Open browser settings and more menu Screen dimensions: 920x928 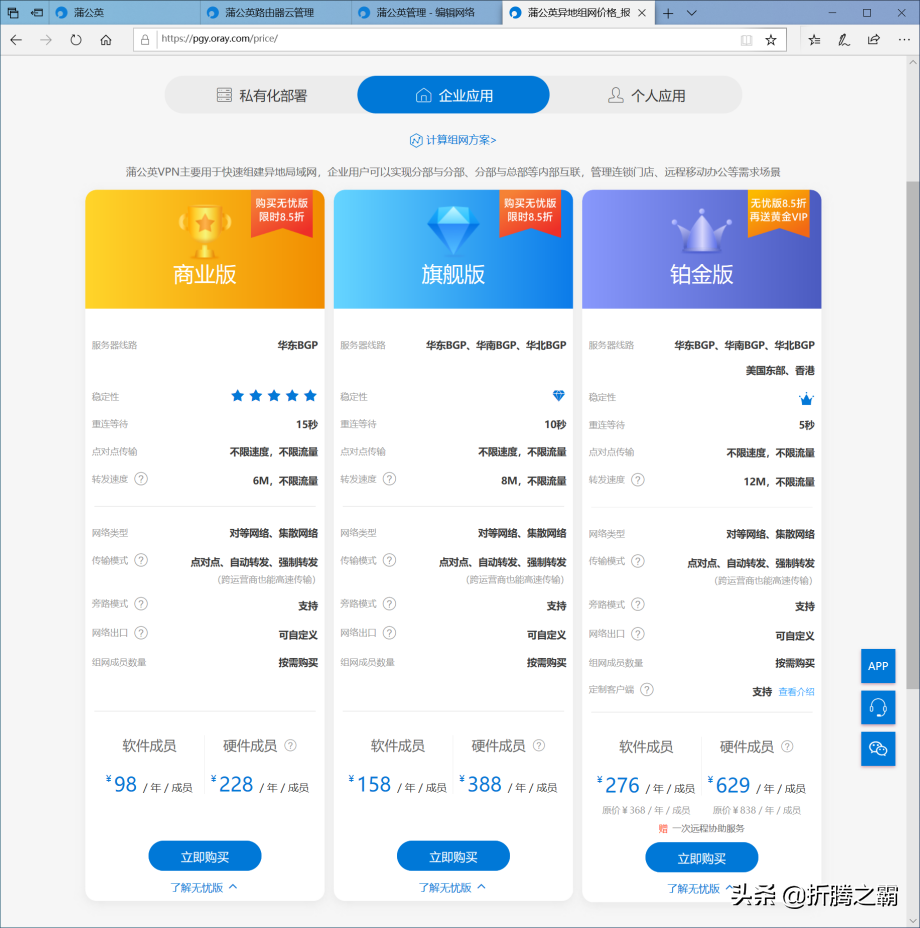coord(904,40)
